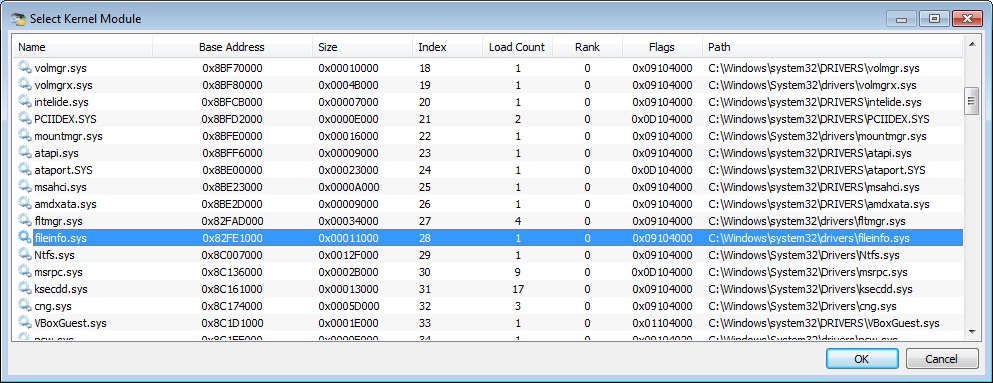Click the module icon beside ksecdd.sys

(25, 289)
